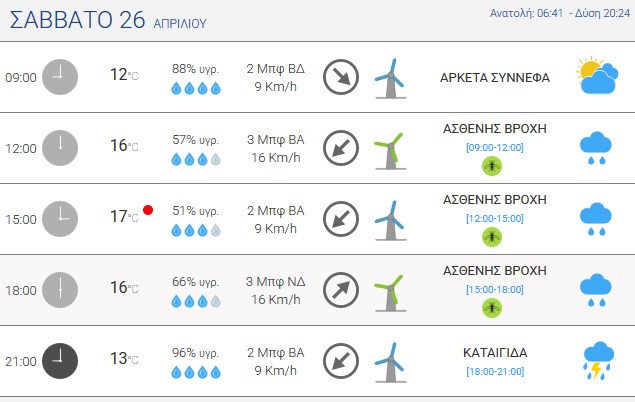Viewport: 635px width, 402px height.
Task: Click the [15:00-18:00] time range link
Action: [495, 289]
